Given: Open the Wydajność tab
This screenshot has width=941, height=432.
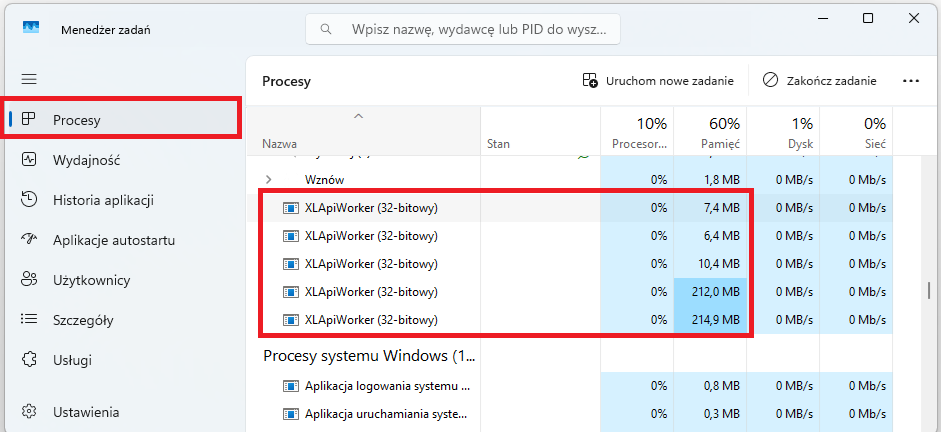Looking at the screenshot, I should pyautogui.click(x=124, y=160).
